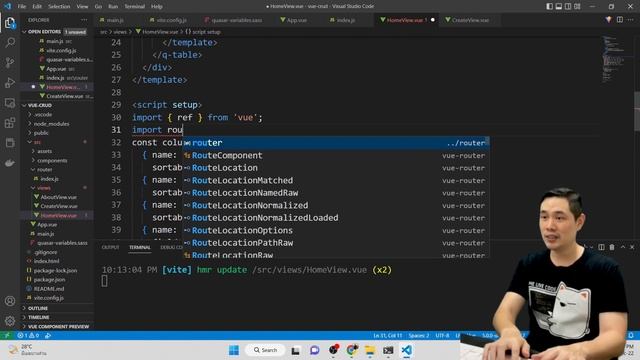The image size is (640, 360).
Task: Open customize layout icon
Action: (x=577, y=6)
